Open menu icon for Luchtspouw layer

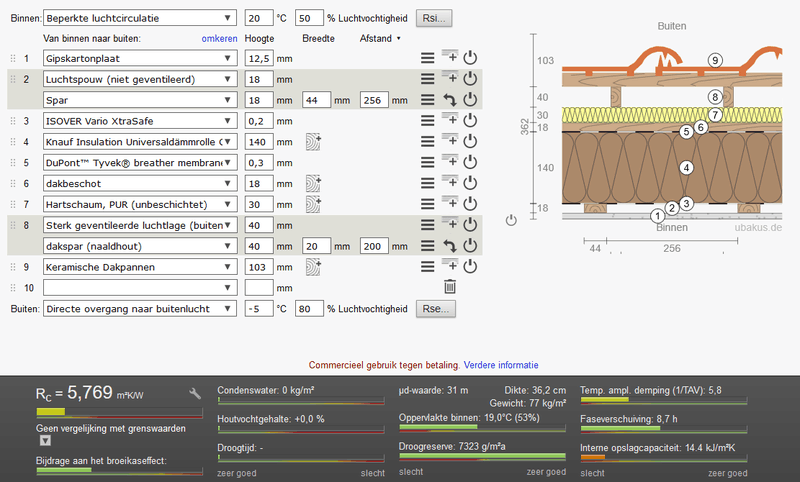click(428, 79)
